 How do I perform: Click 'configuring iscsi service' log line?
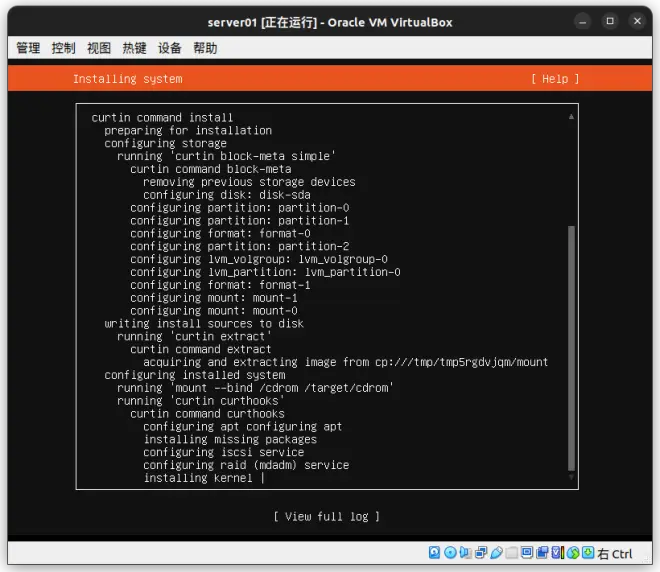[x=224, y=452]
